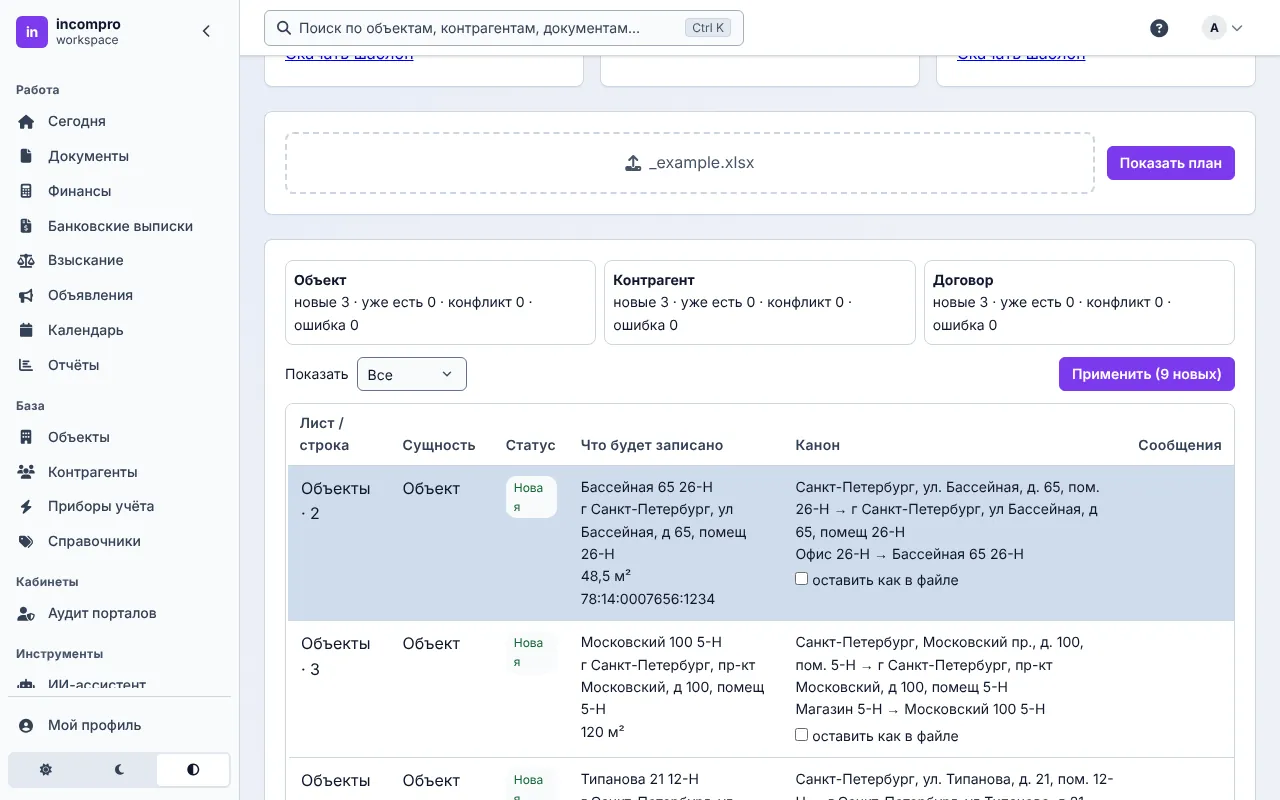Check 'оставить как в файле' for Бассейная row
This screenshot has height=800, width=1280.
802,579
